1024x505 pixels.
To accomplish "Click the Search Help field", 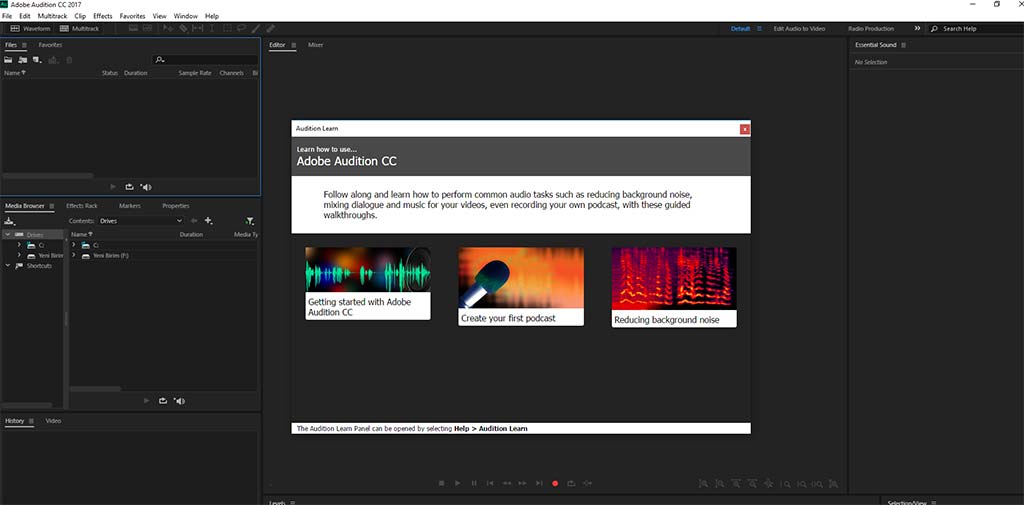I will 976,29.
